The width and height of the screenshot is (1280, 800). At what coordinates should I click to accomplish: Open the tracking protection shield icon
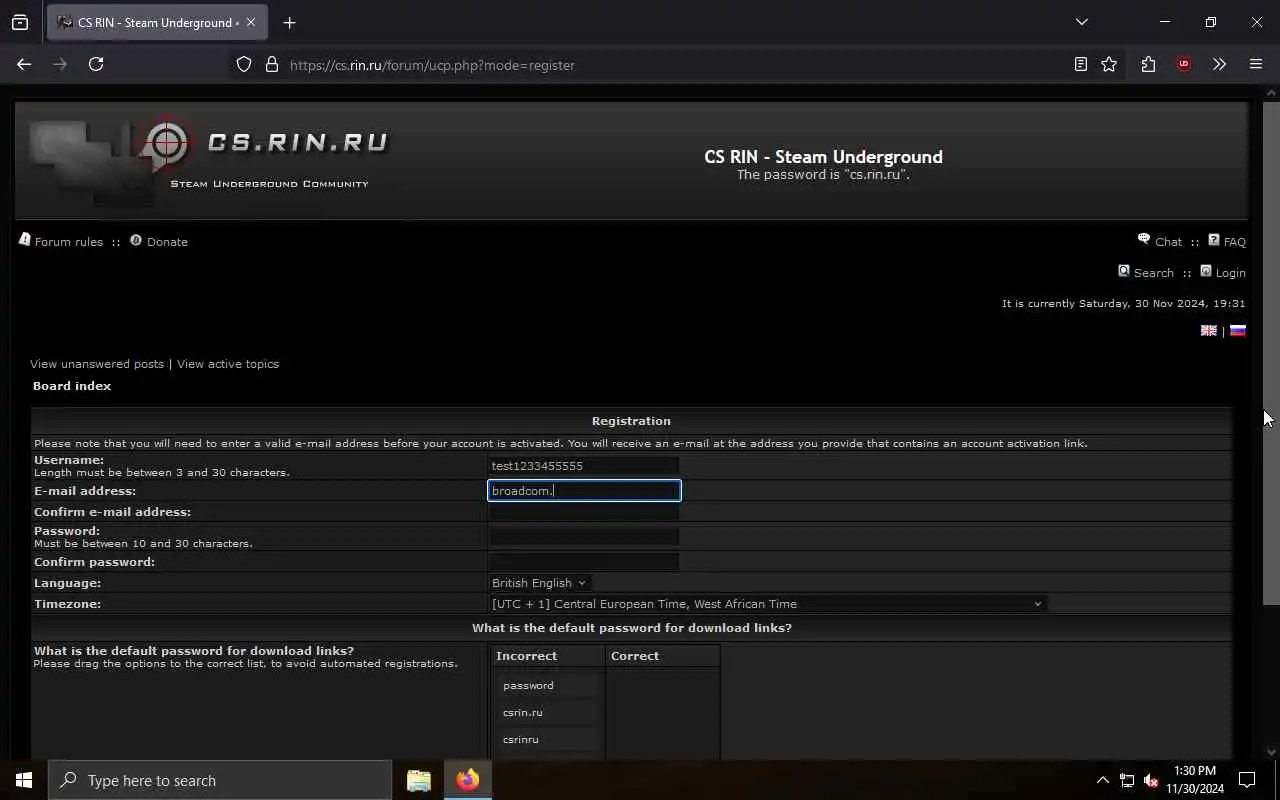(x=244, y=65)
